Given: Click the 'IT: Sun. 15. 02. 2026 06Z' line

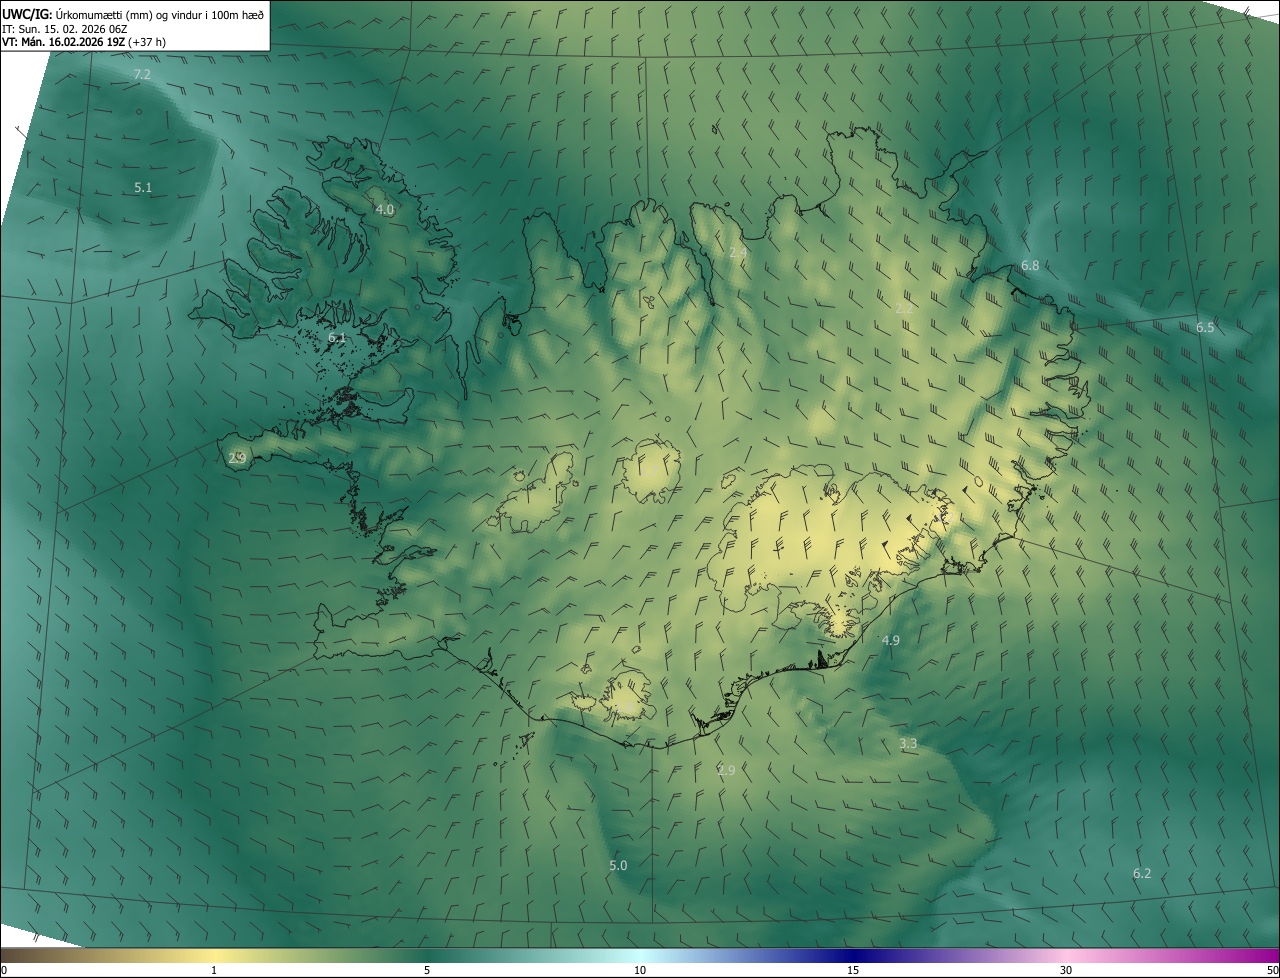Looking at the screenshot, I should 64,28.
